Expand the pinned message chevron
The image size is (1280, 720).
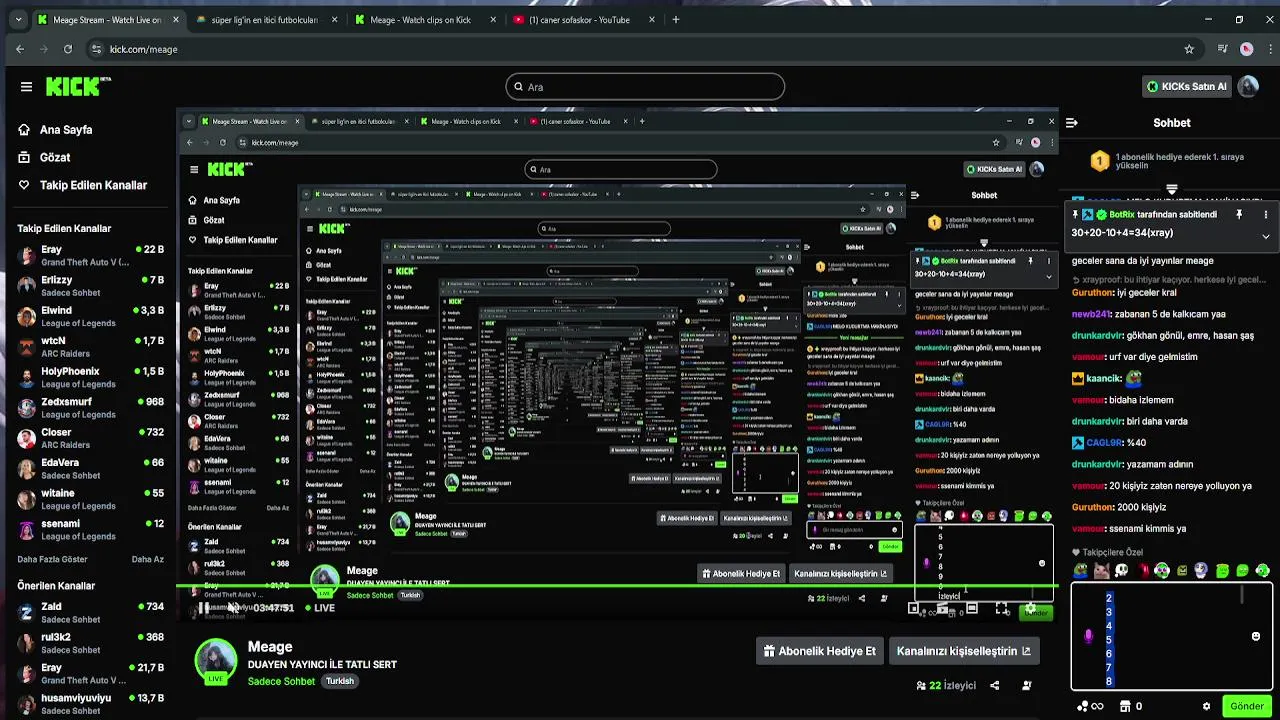tap(1265, 236)
